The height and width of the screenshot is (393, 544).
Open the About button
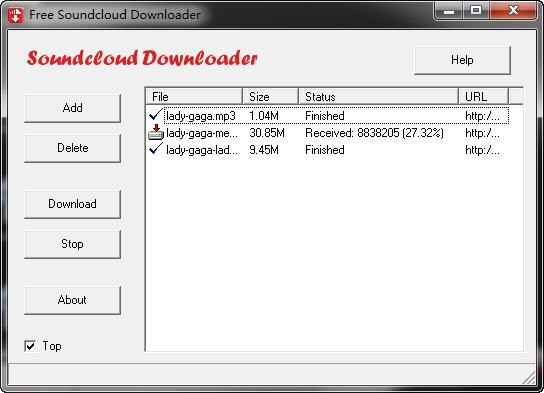(x=73, y=300)
